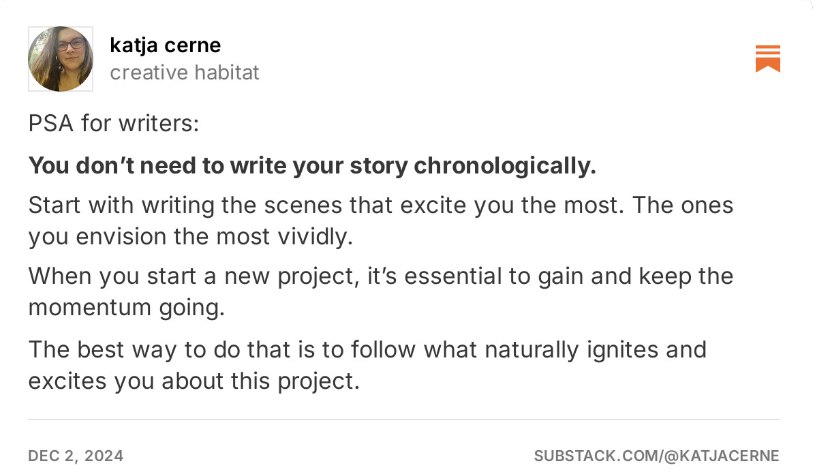Click the line starting "The best way"
The width and height of the screenshot is (816, 476).
click(x=367, y=349)
